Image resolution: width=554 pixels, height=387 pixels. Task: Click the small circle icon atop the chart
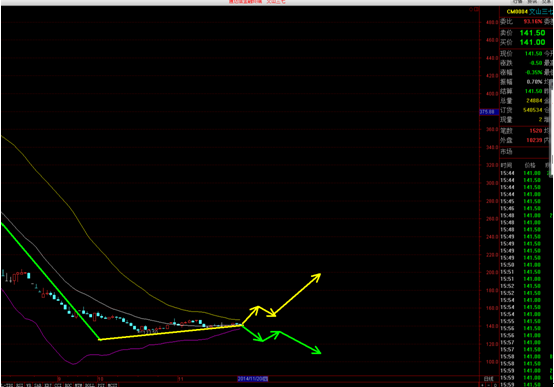(471, 9)
